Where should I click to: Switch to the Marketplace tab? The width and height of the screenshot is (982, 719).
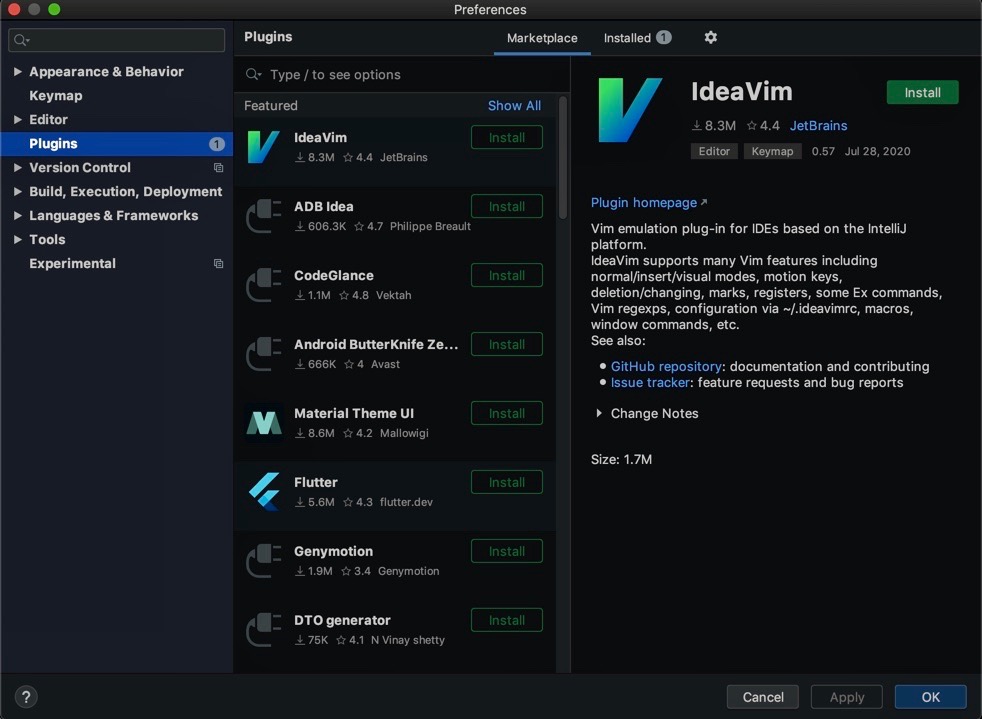pyautogui.click(x=542, y=38)
